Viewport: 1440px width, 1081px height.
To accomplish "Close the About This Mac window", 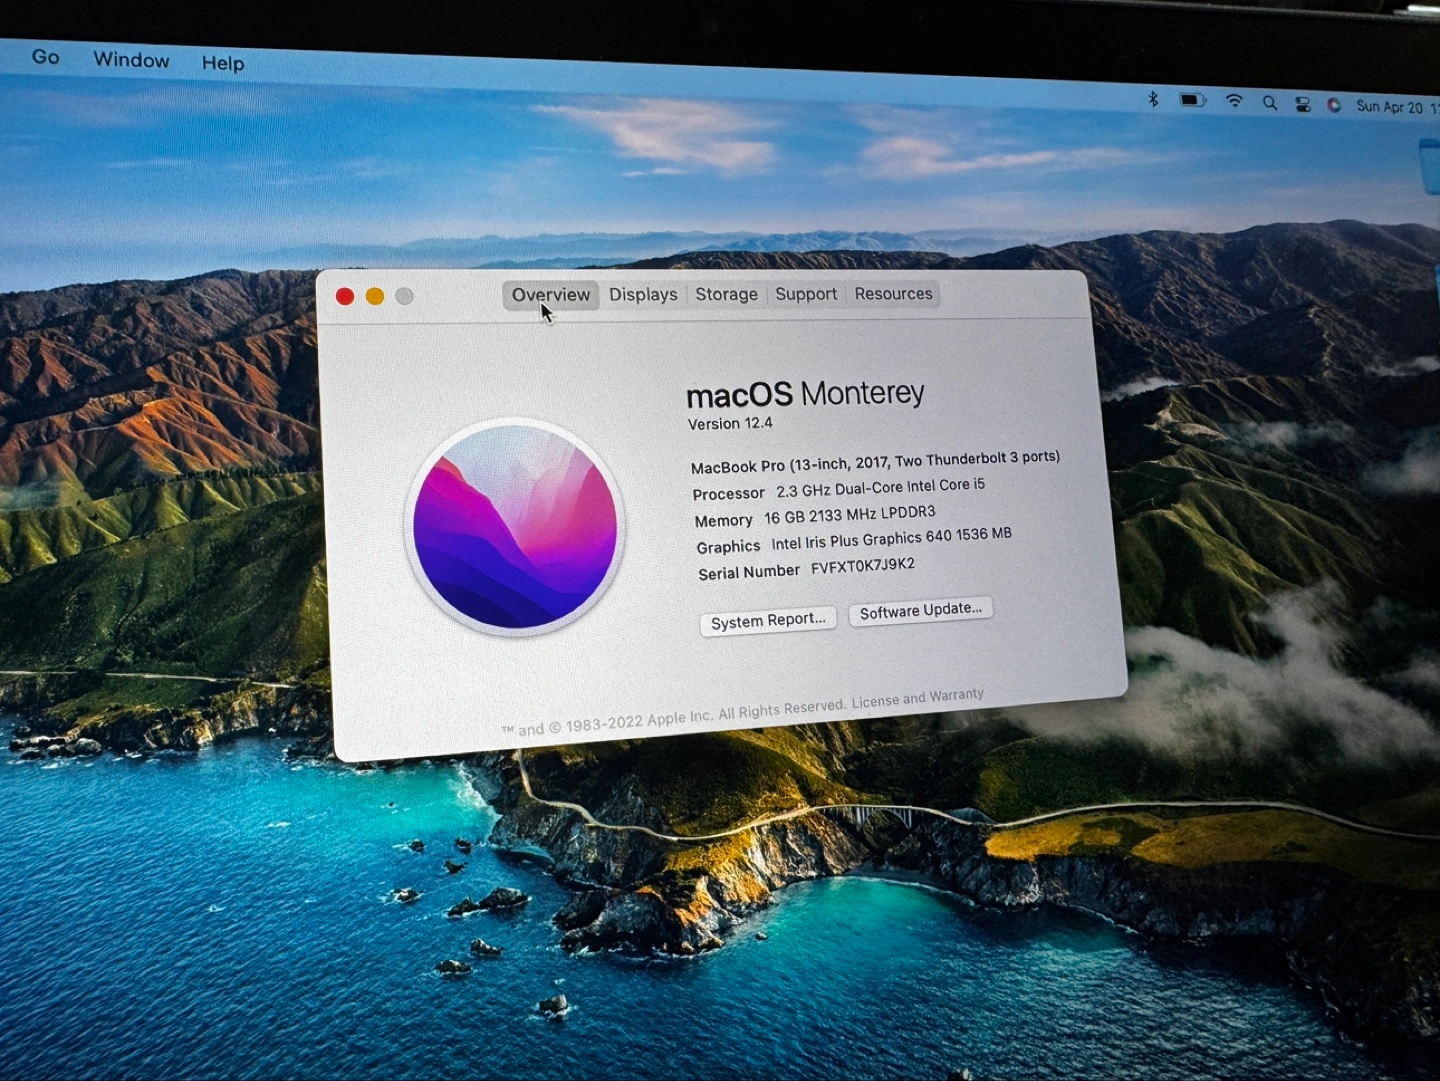I will click(x=345, y=296).
